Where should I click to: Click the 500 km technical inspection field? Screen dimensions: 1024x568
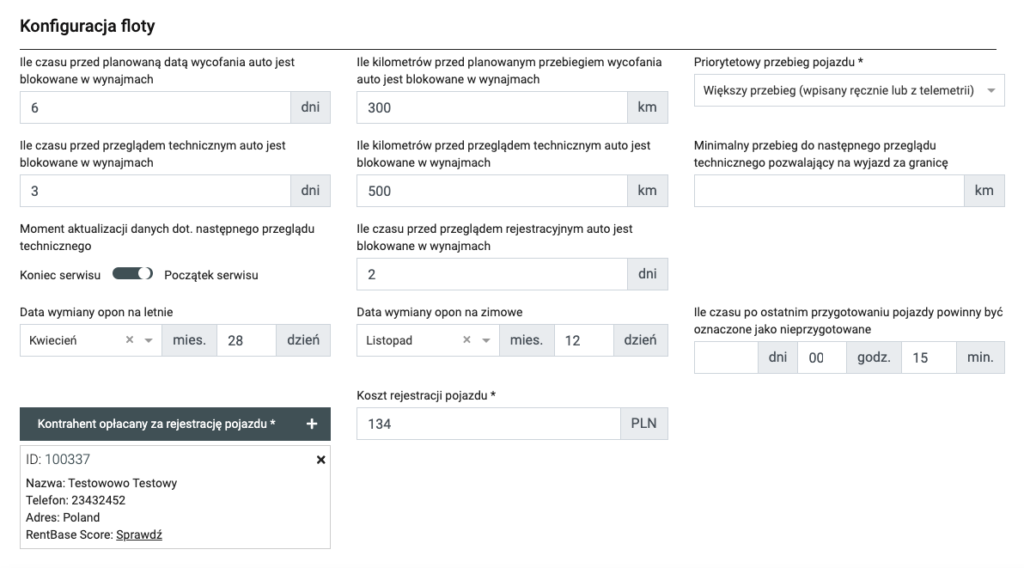coord(491,190)
